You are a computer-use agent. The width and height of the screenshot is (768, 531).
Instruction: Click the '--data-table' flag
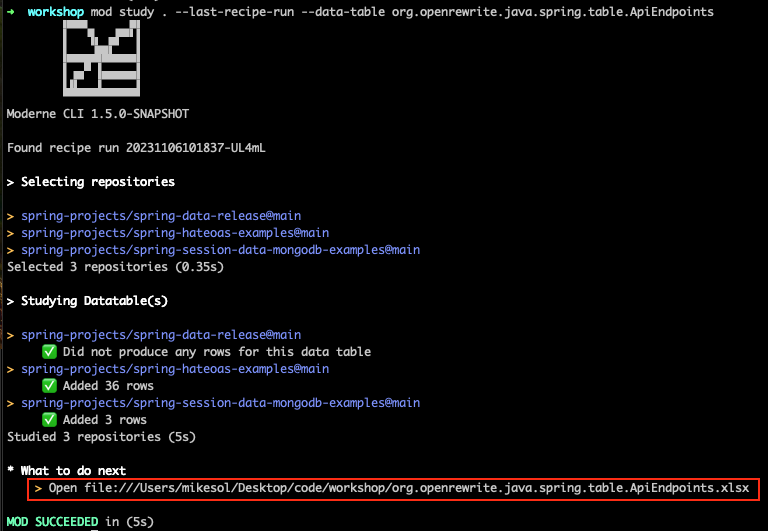[x=343, y=12]
